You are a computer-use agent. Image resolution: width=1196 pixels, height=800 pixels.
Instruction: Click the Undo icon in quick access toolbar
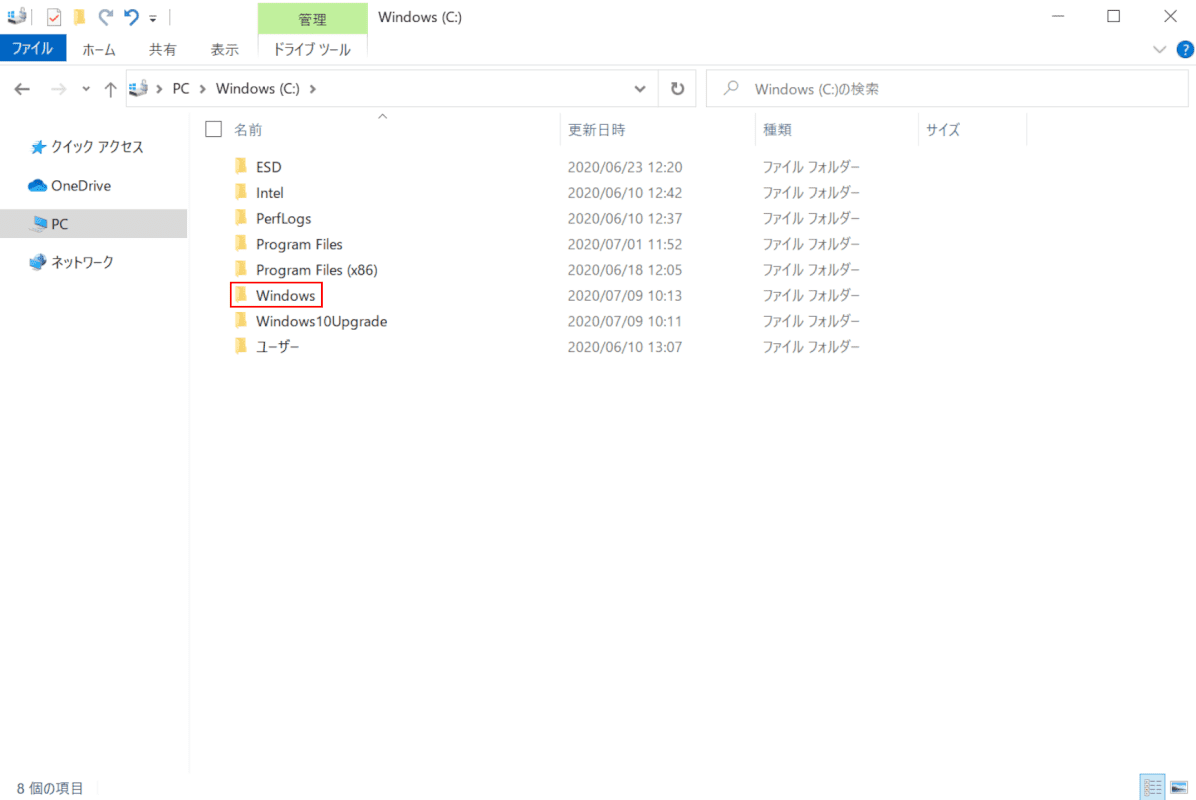131,17
